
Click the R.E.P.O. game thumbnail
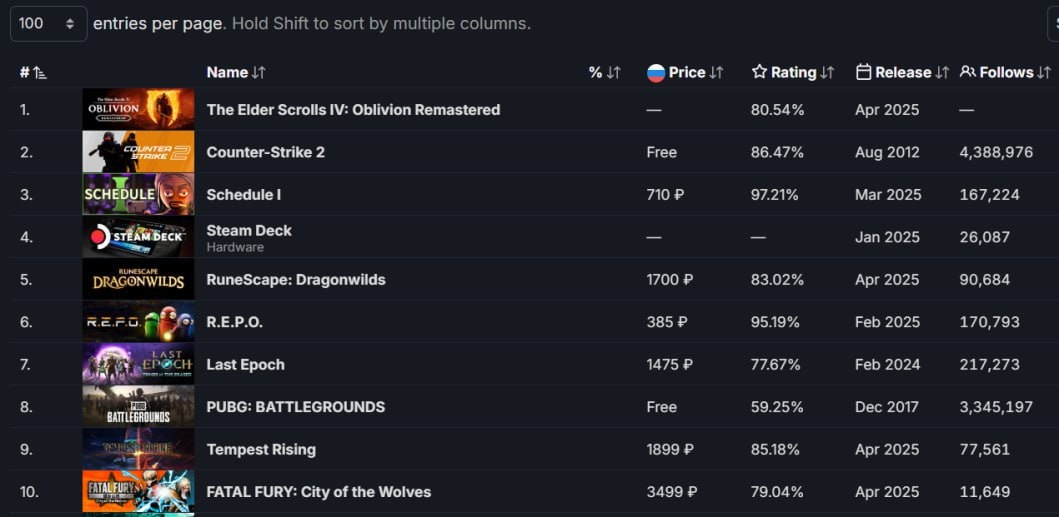point(138,322)
